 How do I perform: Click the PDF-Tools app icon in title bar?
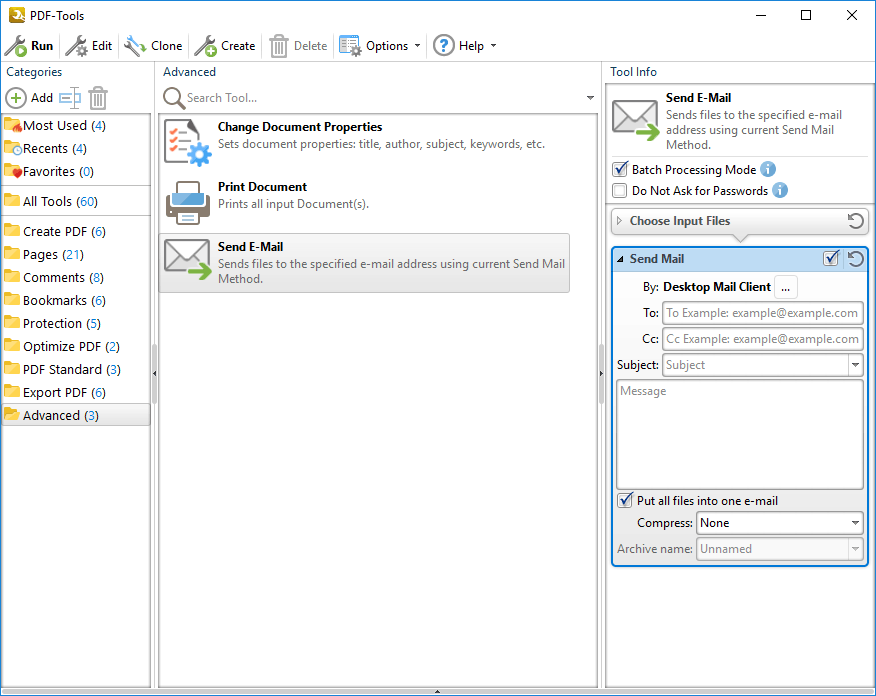17,15
